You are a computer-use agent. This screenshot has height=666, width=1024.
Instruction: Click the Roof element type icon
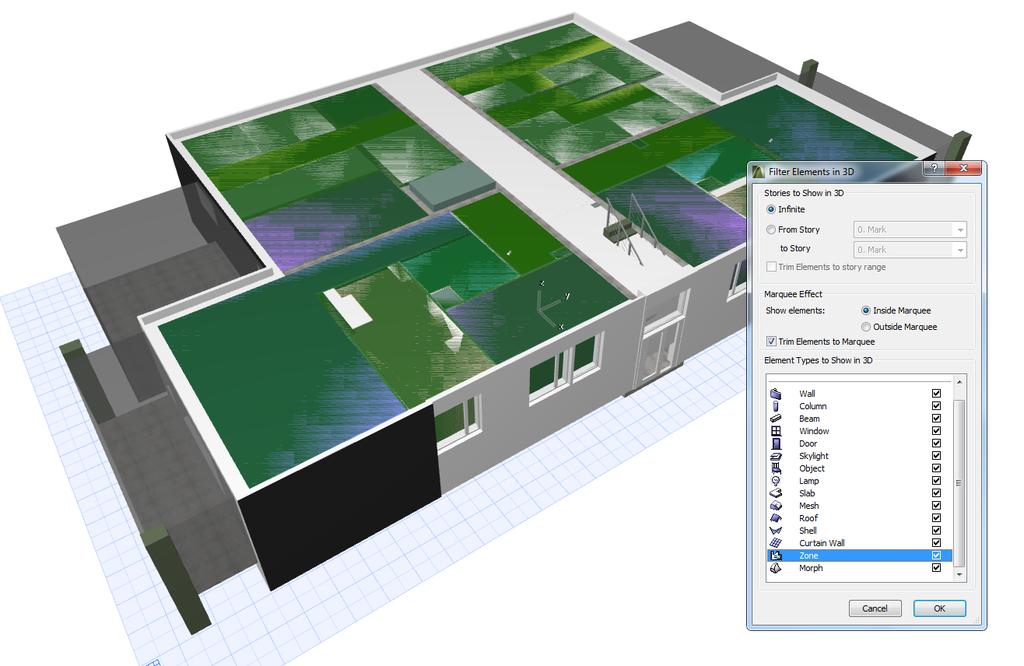[776, 518]
